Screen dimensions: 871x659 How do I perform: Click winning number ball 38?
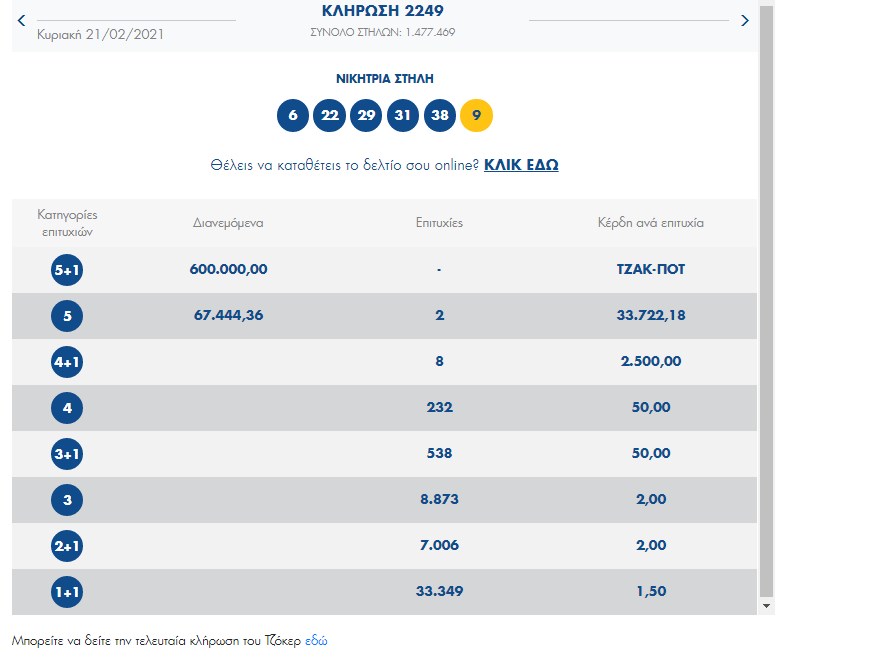pos(440,115)
